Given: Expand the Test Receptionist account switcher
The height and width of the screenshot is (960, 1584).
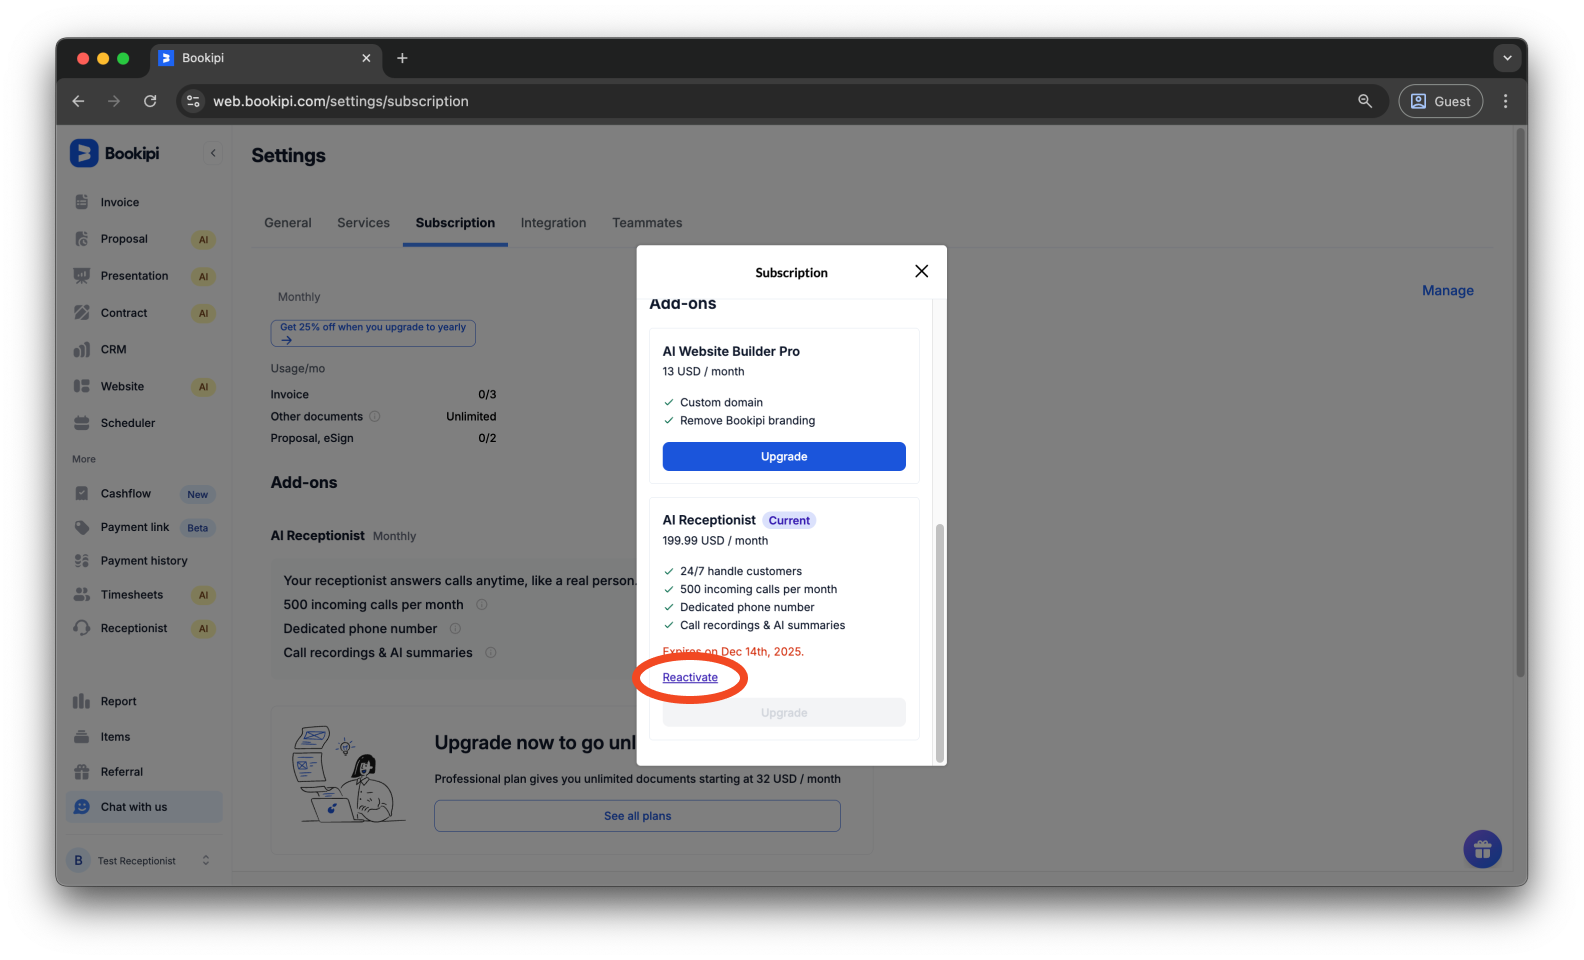Looking at the screenshot, I should (x=206, y=860).
